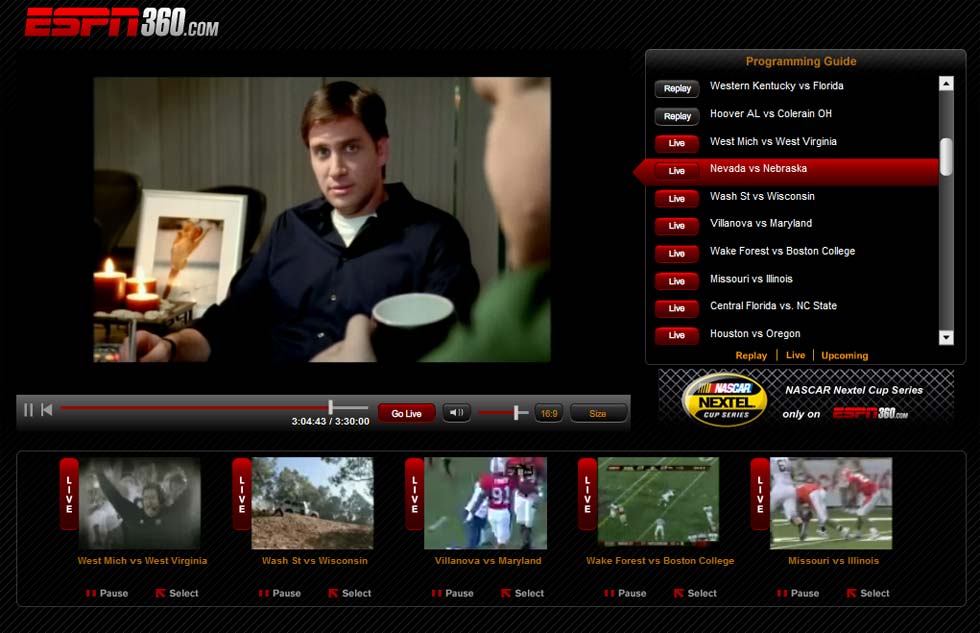The height and width of the screenshot is (633, 980).
Task: Click the 16:9 aspect ratio icon
Action: point(547,411)
